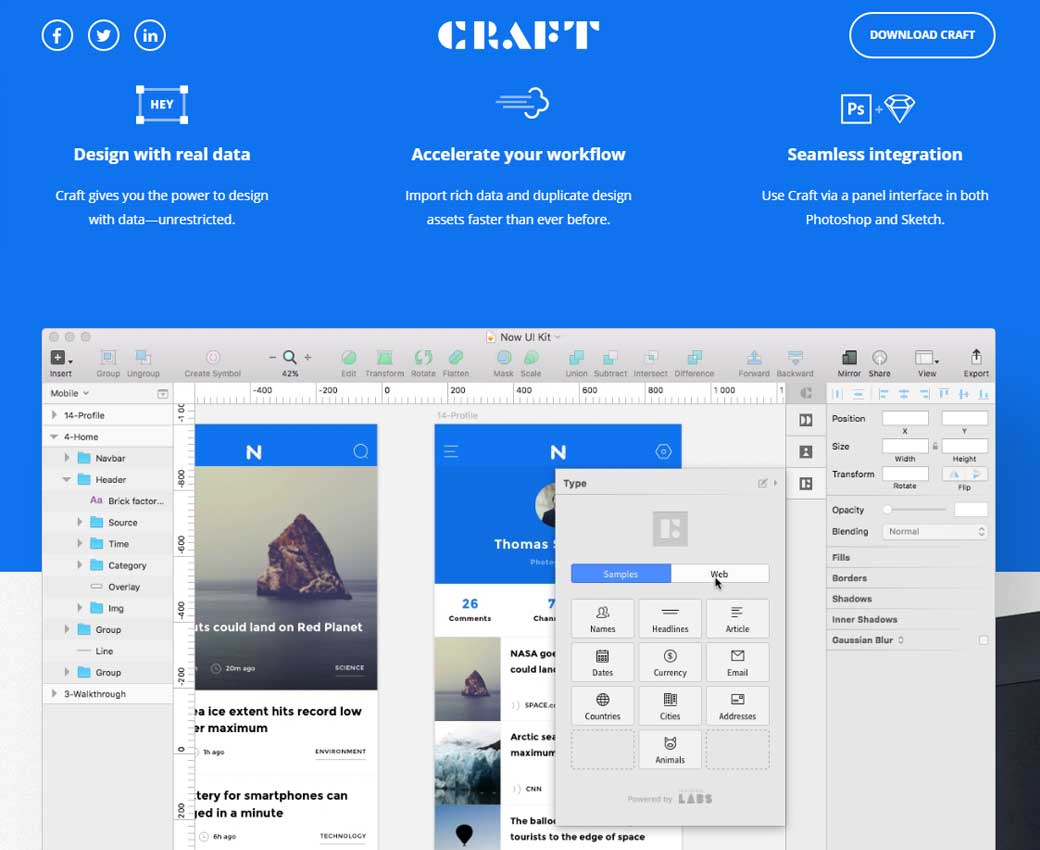
Task: Expand the Navbar folder layer
Action: pyautogui.click(x=67, y=458)
